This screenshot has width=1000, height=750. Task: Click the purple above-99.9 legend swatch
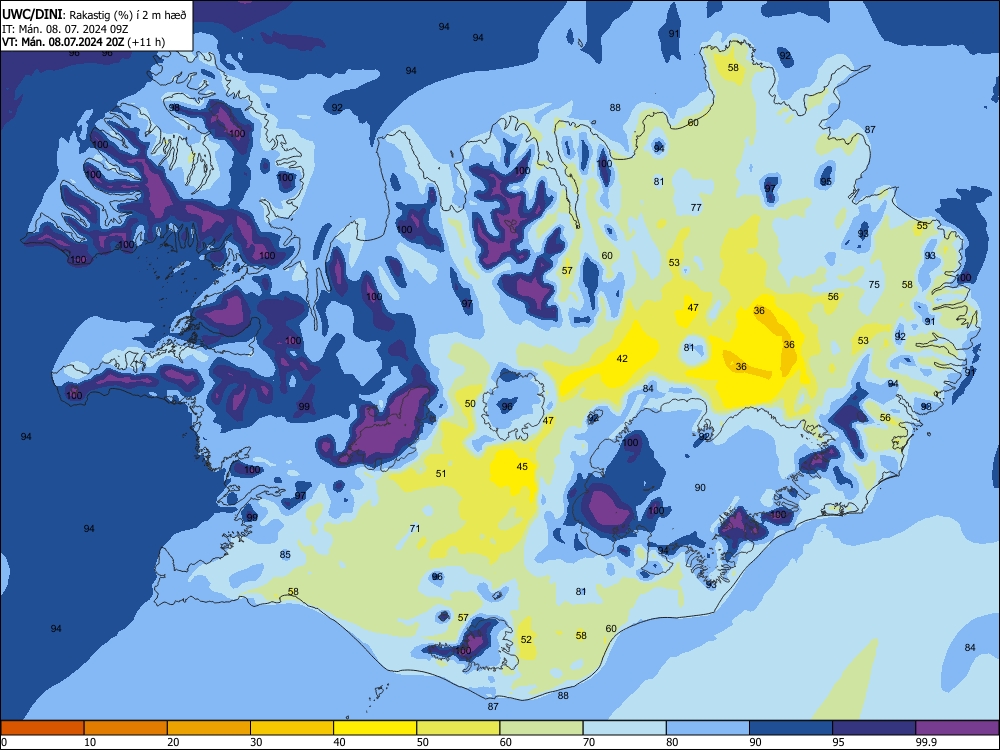tap(957, 728)
